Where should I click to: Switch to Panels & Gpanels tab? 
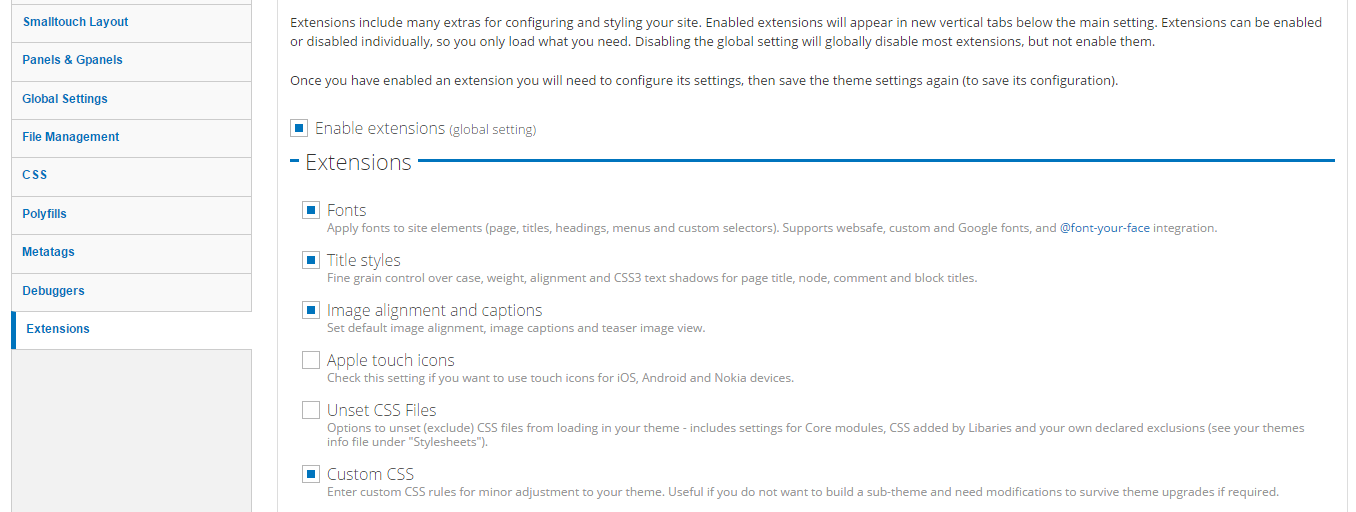131,60
